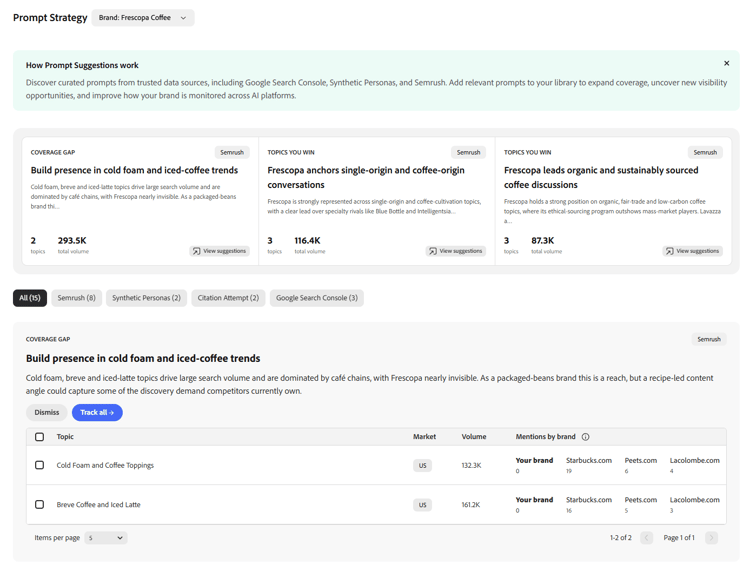Click Semrush badge on single-origin card
This screenshot has height=566, width=750.
click(x=468, y=152)
